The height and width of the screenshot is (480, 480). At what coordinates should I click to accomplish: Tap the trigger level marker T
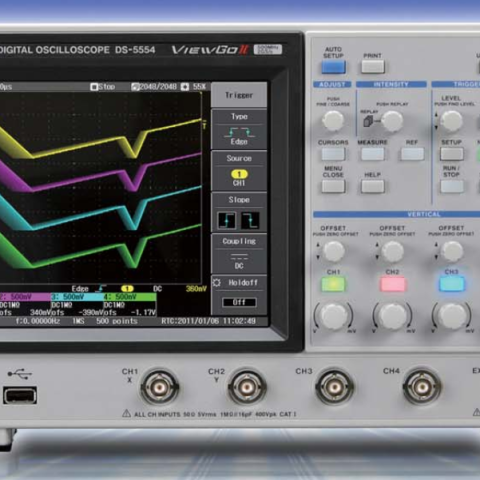pyautogui.click(x=204, y=125)
